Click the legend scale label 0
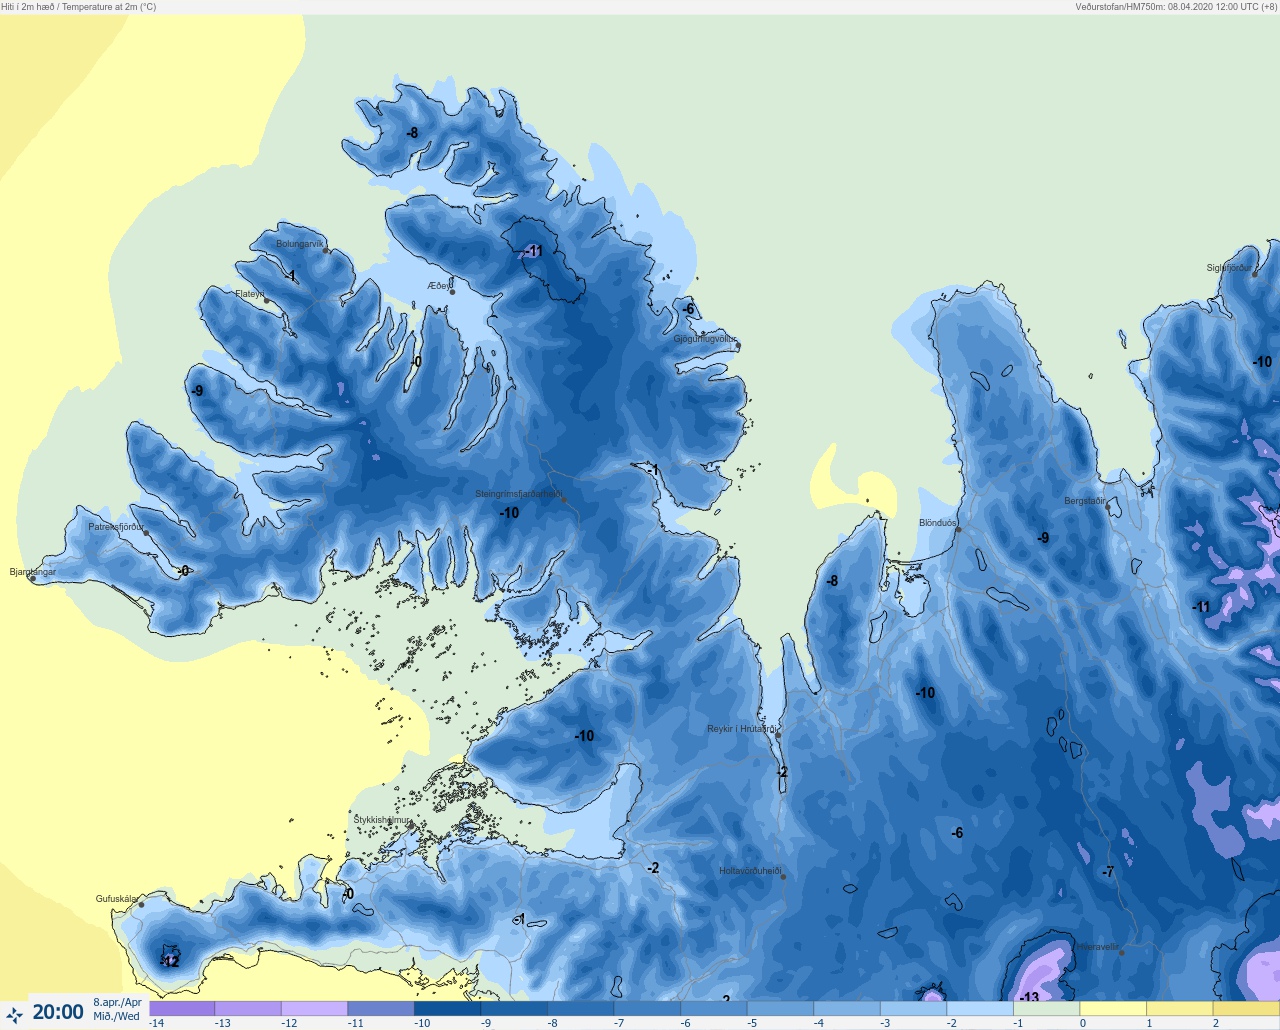The height and width of the screenshot is (1030, 1280). pyautogui.click(x=1083, y=1023)
